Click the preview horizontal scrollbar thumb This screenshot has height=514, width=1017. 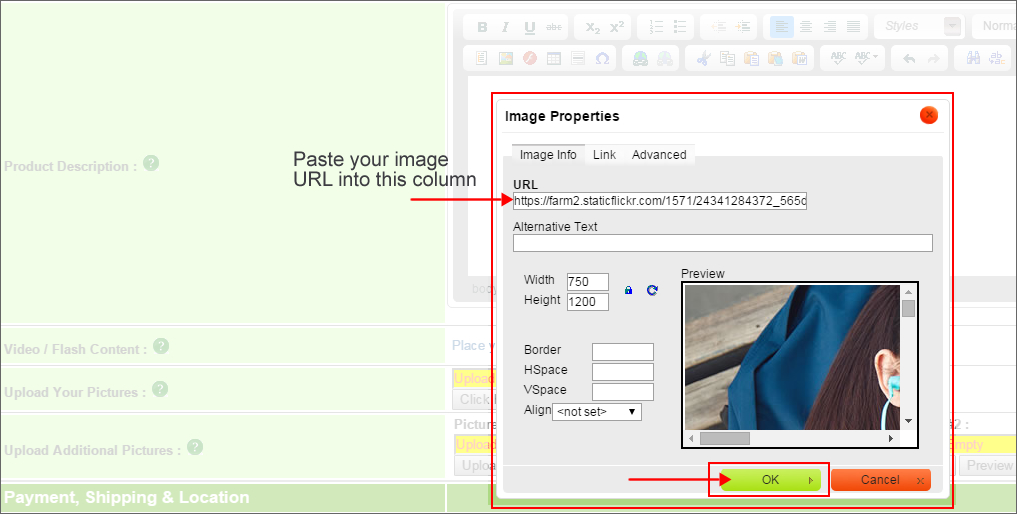coord(725,439)
